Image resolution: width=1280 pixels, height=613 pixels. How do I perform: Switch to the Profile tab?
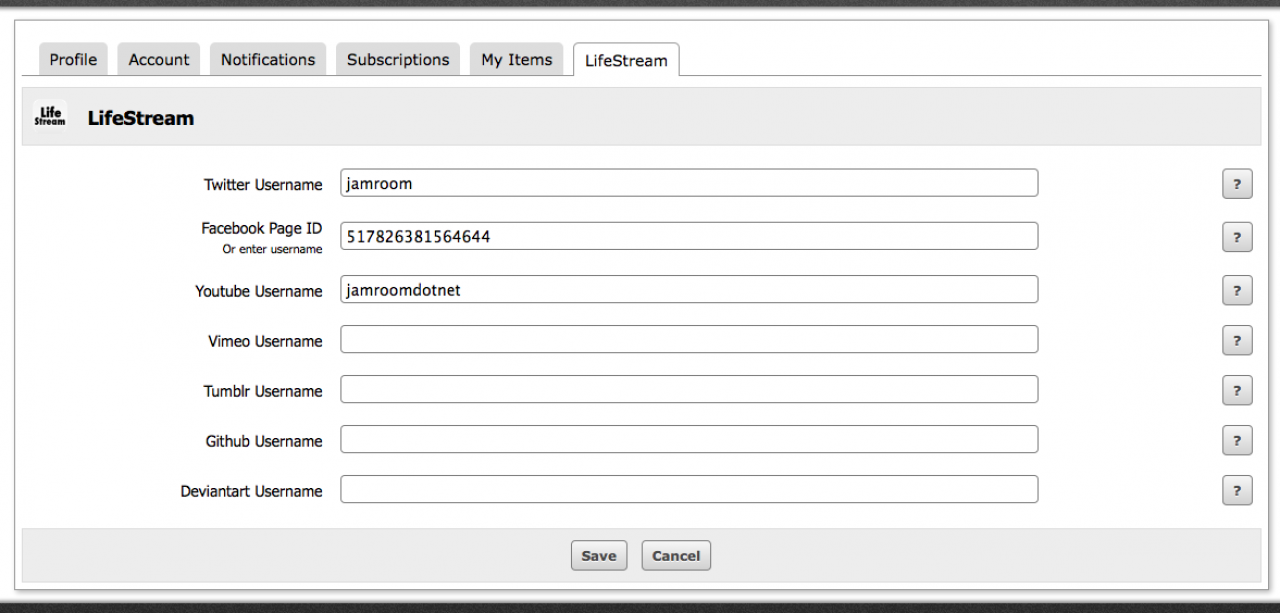(73, 60)
